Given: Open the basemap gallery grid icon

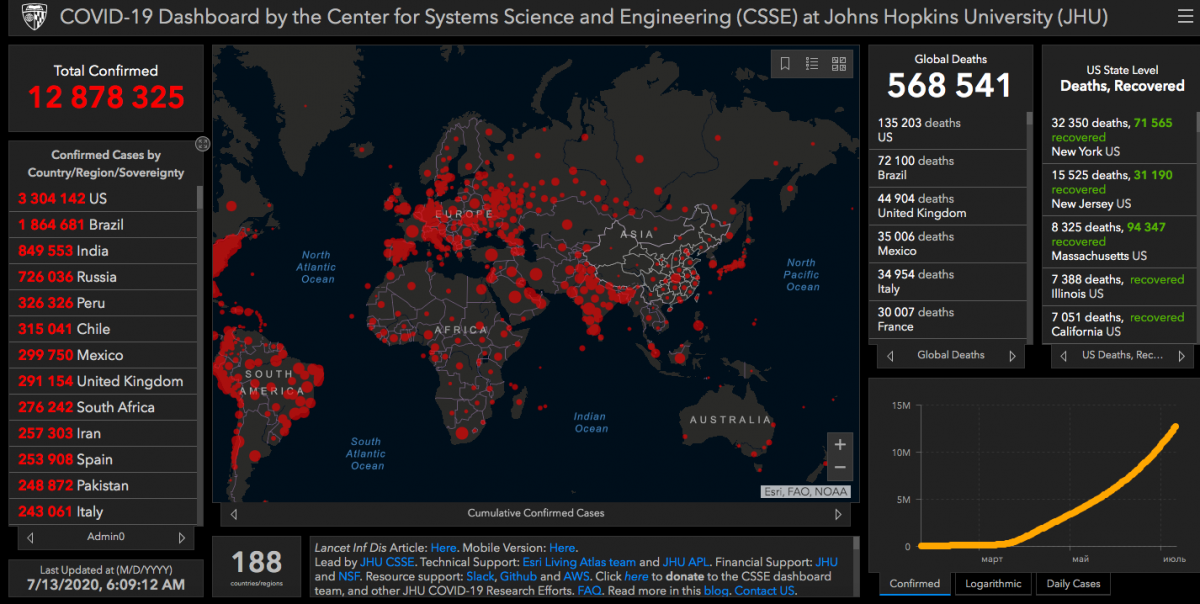Looking at the screenshot, I should coord(839,63).
